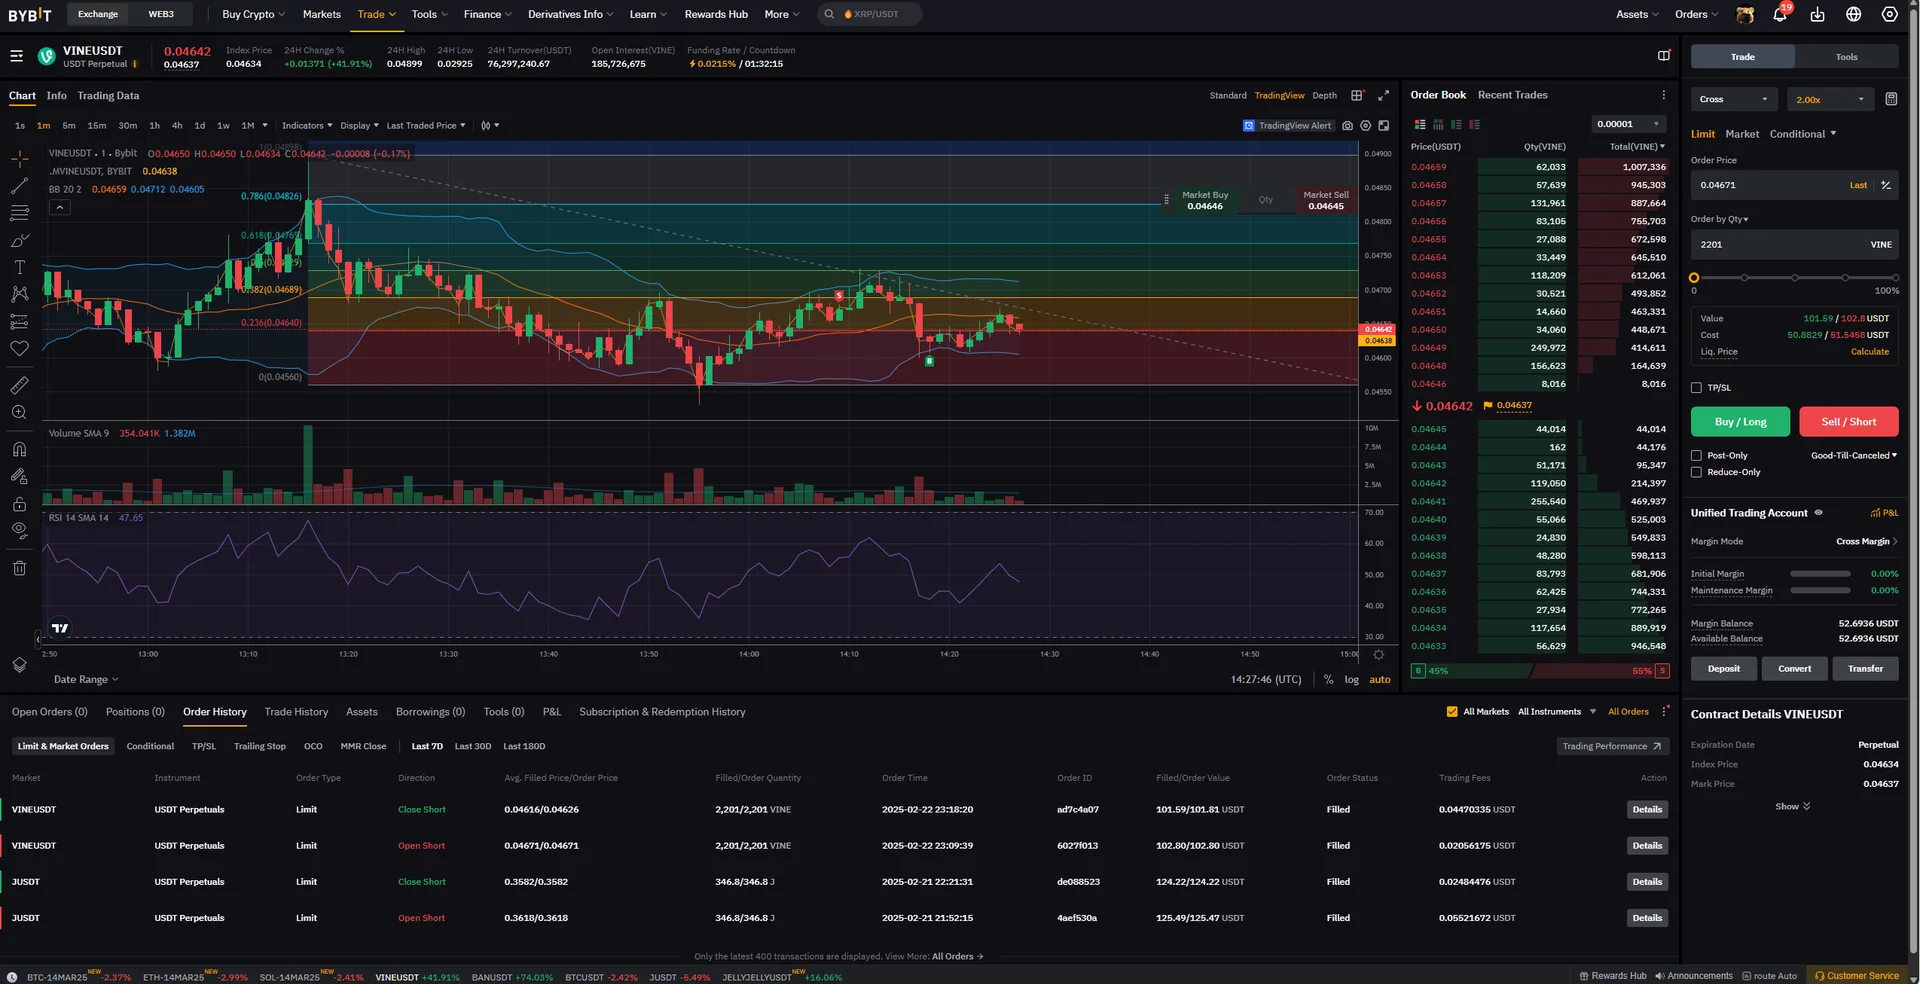
Task: Click the order quantity percentage slider handle
Action: pos(1694,278)
